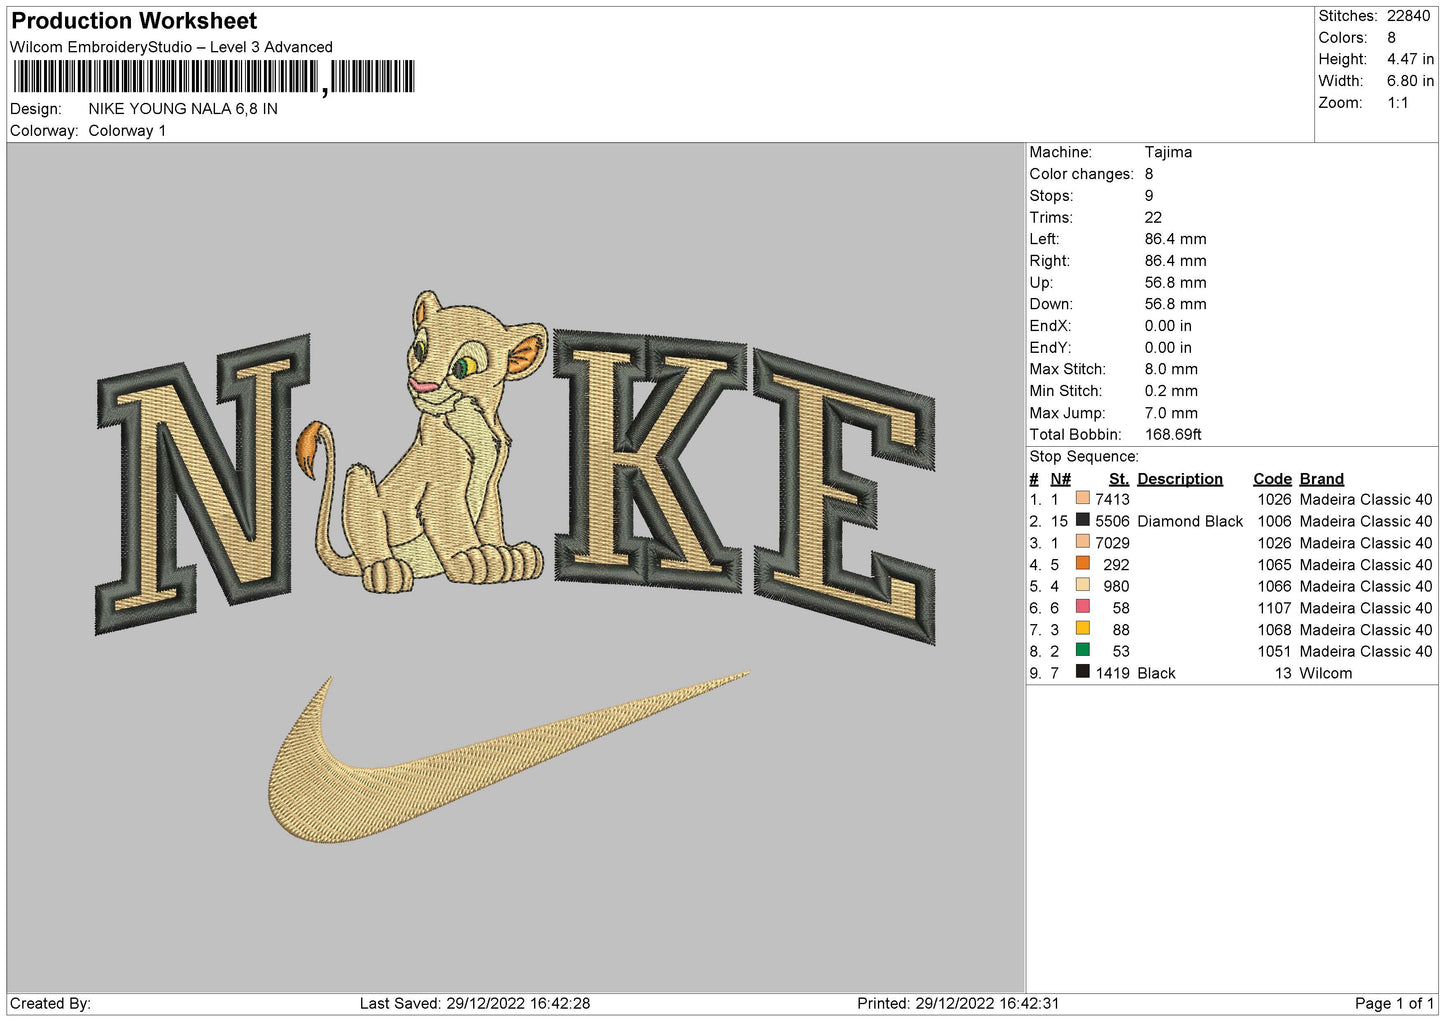Pick the green swatch for code 1051
The image size is (1445, 1021).
click(1082, 650)
